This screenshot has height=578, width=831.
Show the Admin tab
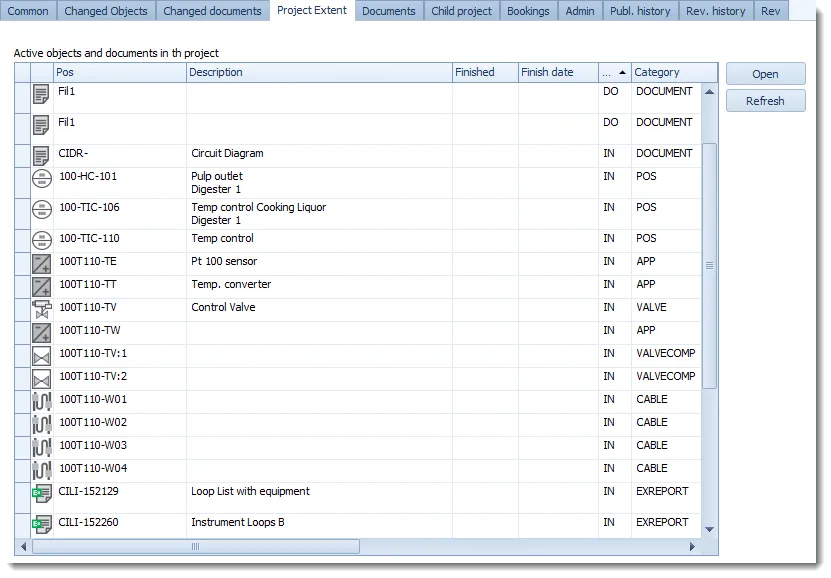[x=580, y=11]
